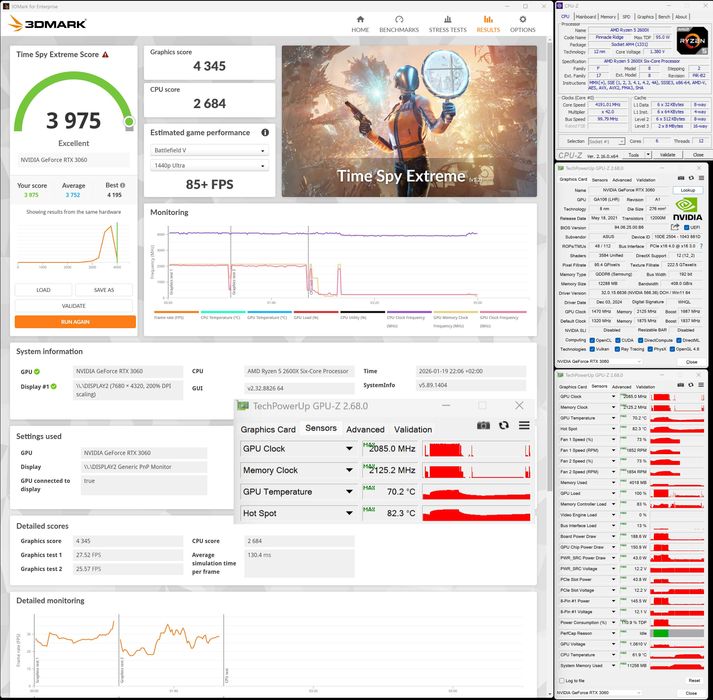Click the green check next to GPU in System information
Screen dimensions: 713x700
tap(37, 372)
